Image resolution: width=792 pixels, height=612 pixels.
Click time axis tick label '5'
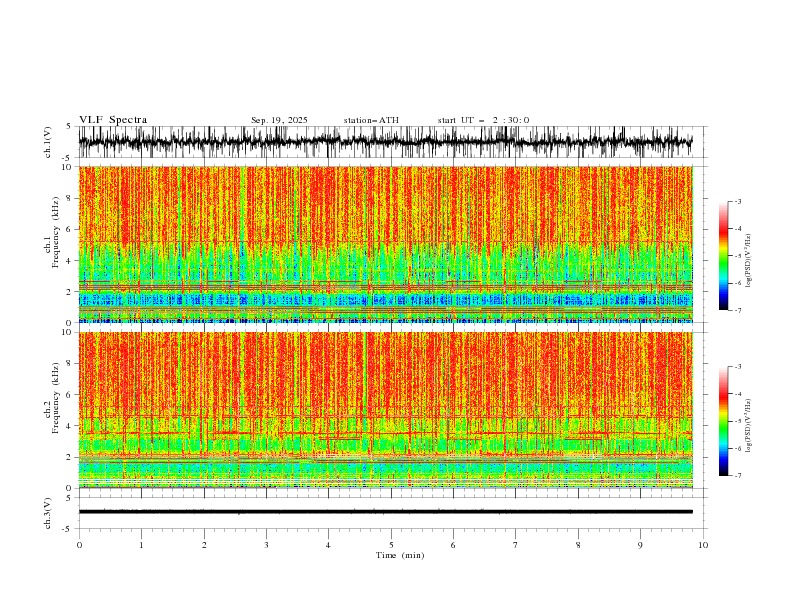pos(391,545)
